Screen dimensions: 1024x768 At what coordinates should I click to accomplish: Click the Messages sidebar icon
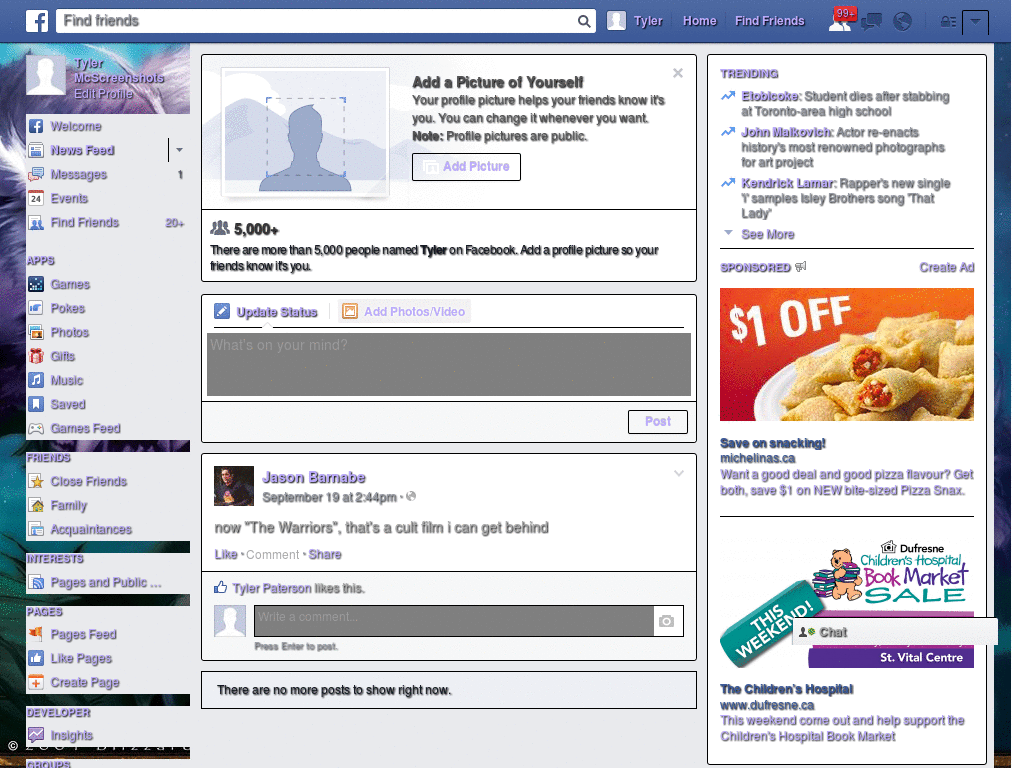36,174
